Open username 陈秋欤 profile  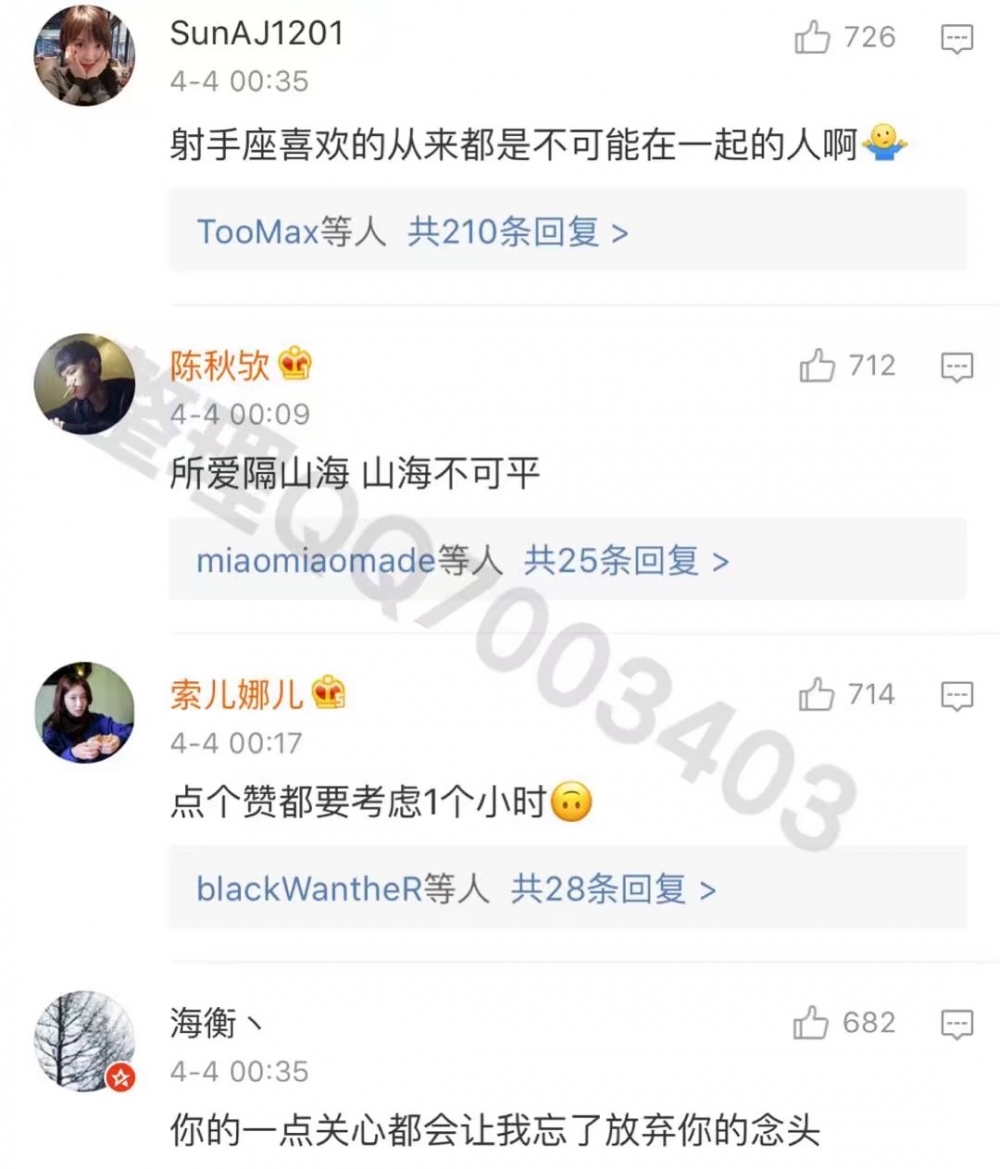[x=219, y=365]
